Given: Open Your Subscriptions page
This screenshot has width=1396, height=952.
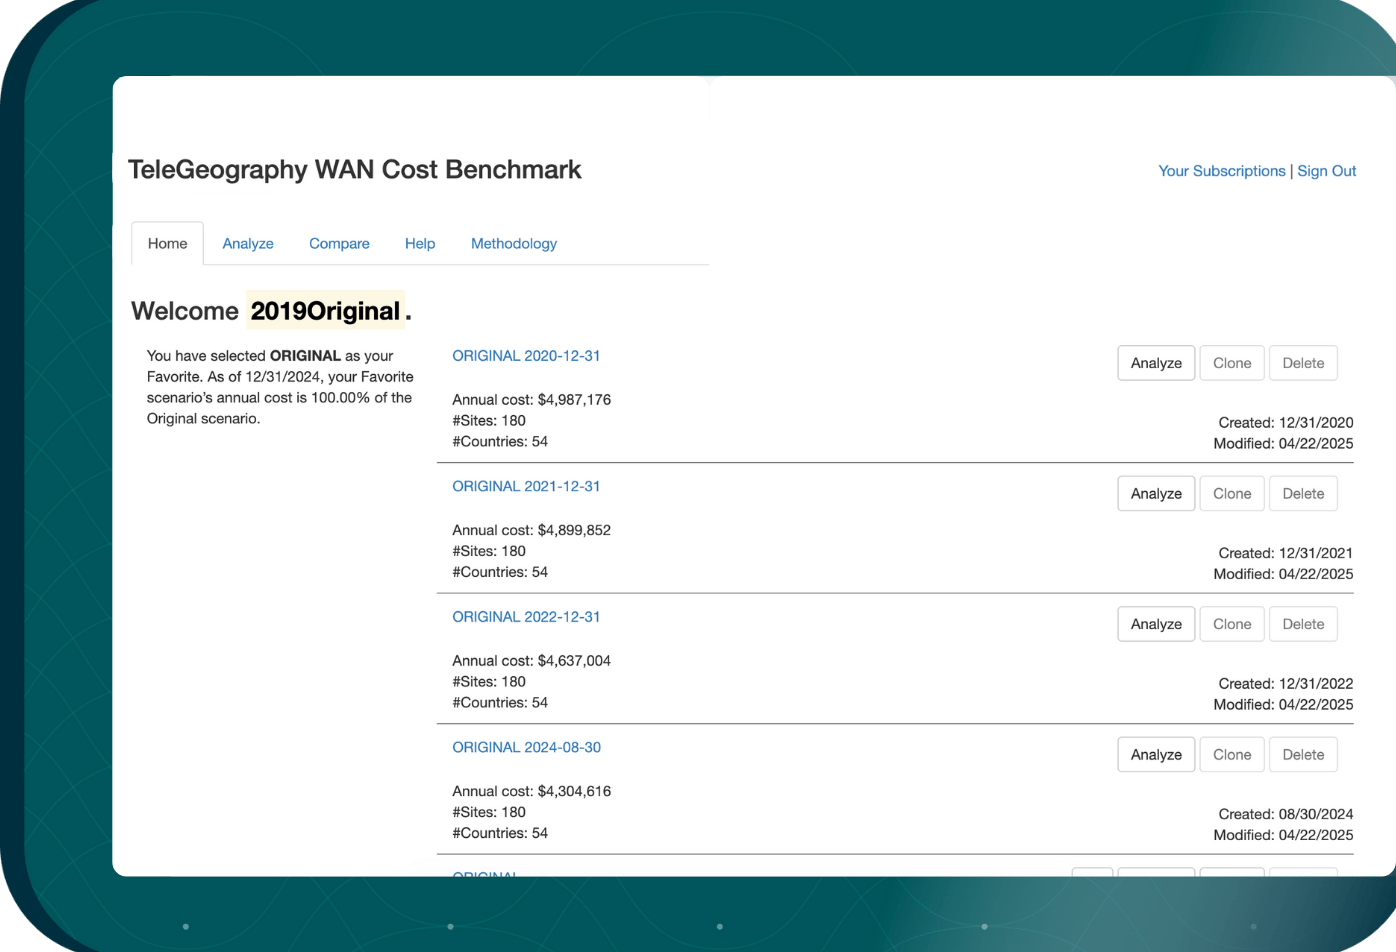Looking at the screenshot, I should [x=1221, y=171].
